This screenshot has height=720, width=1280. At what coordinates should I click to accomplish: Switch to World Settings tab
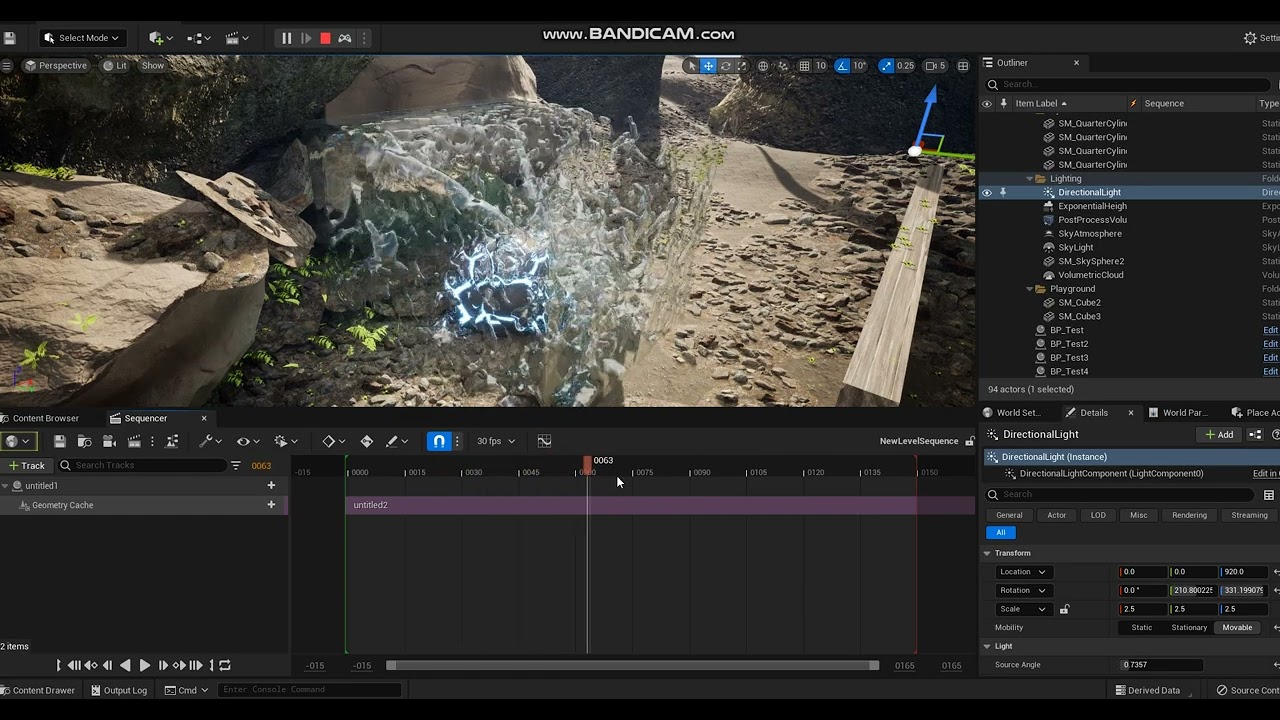(1011, 413)
